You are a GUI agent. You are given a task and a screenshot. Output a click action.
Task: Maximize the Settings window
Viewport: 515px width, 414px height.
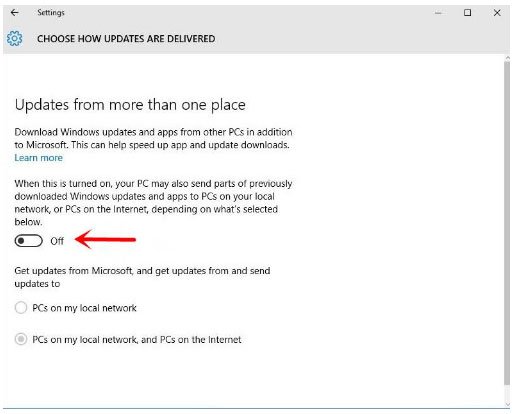click(467, 13)
